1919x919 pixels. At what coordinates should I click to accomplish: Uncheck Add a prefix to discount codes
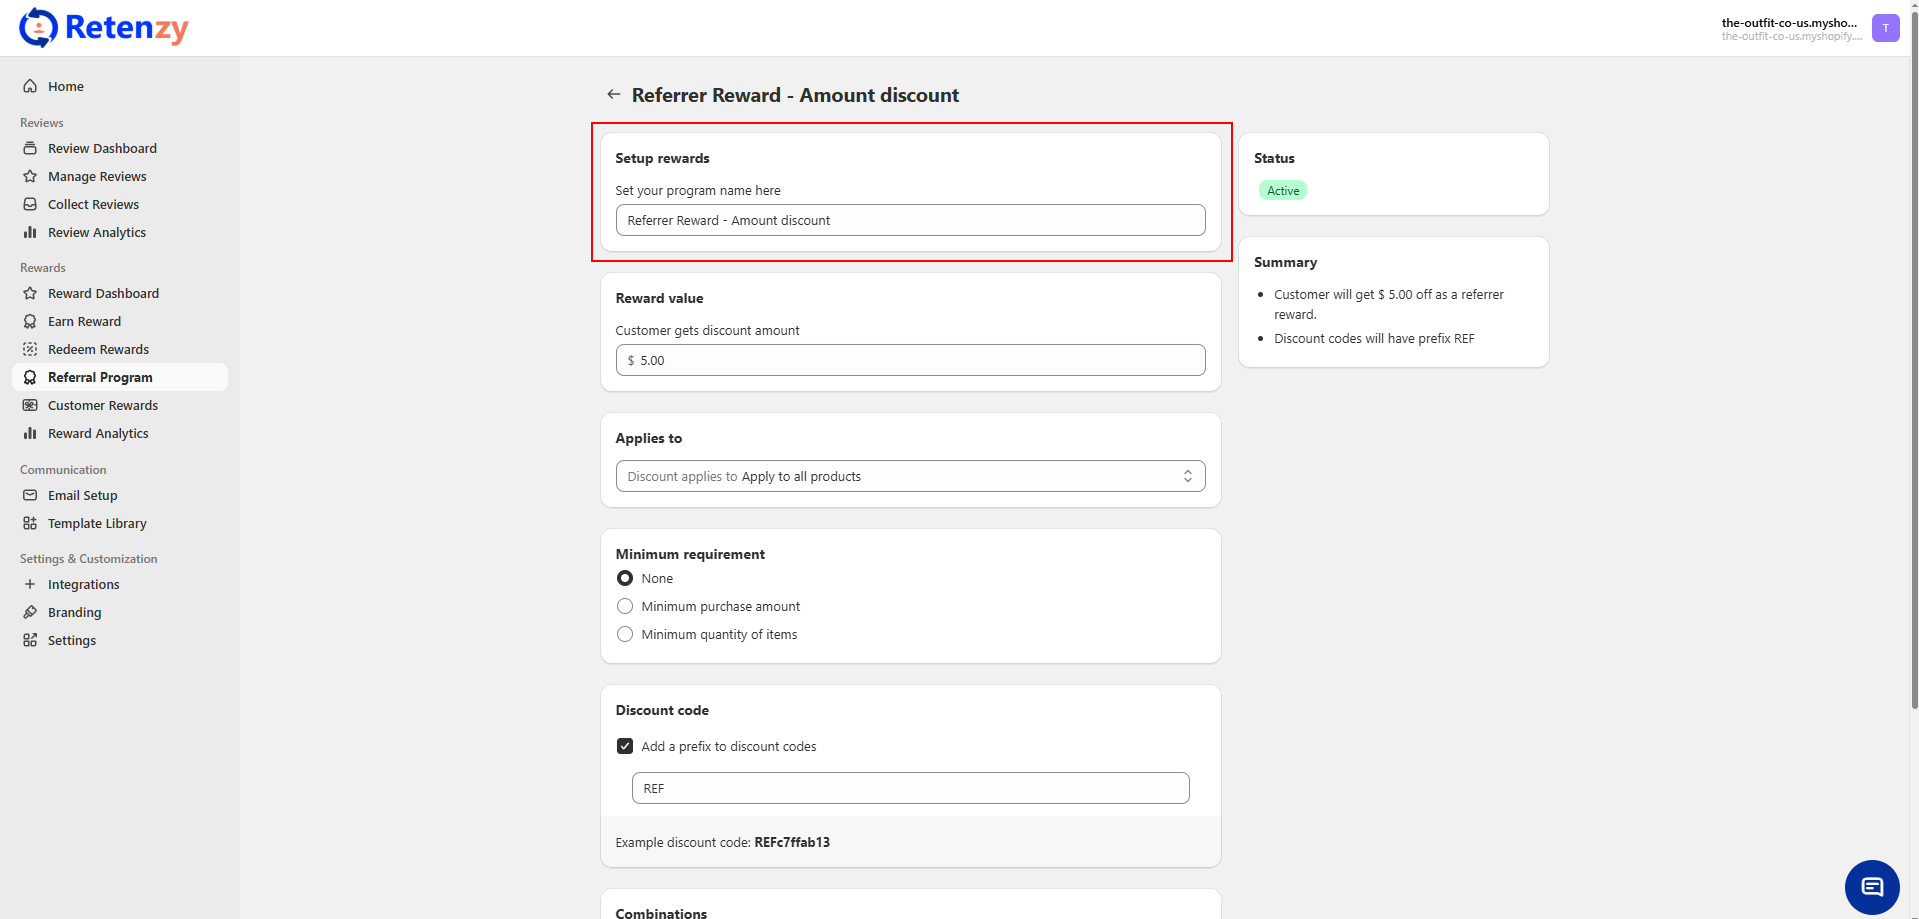pos(625,746)
